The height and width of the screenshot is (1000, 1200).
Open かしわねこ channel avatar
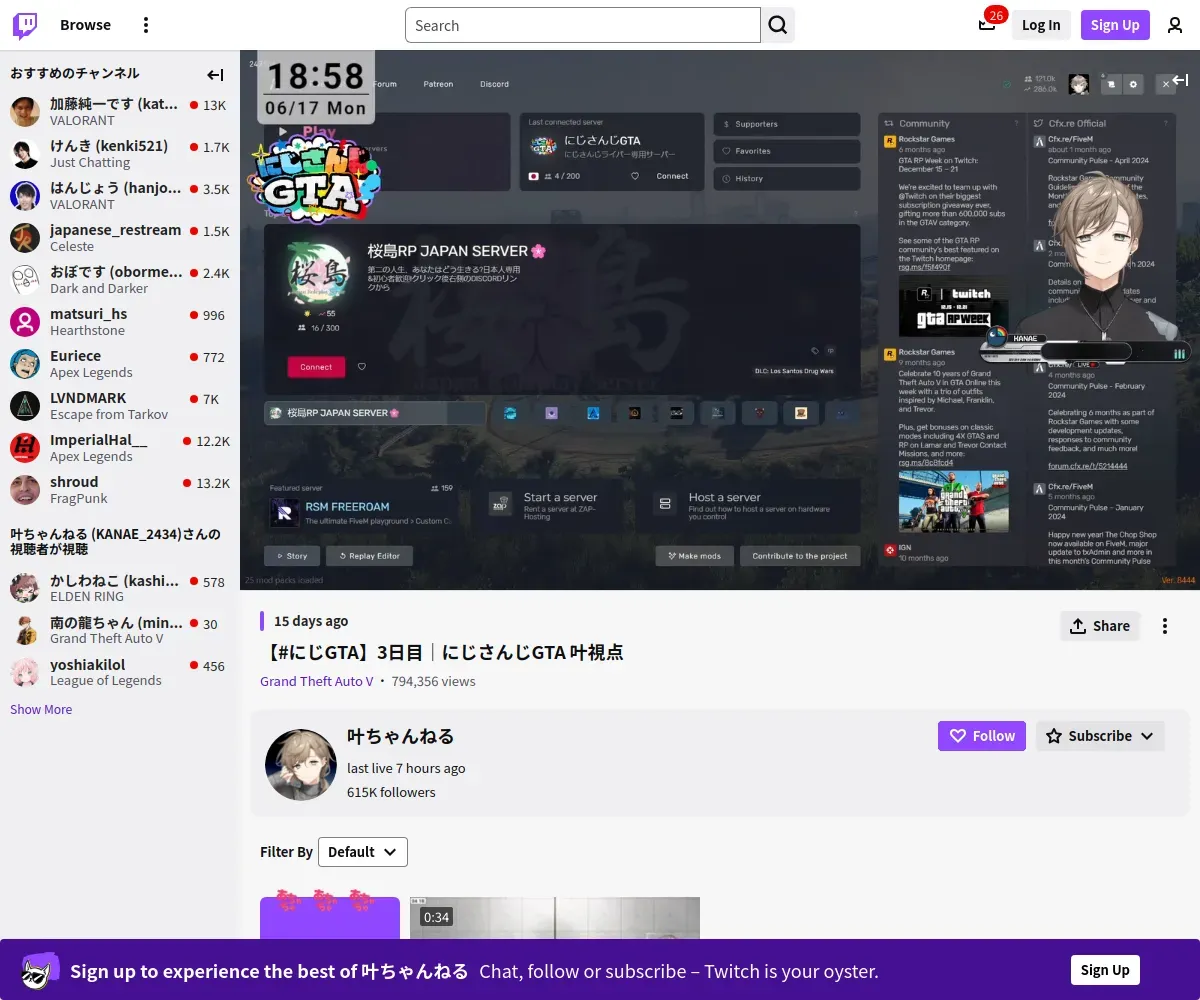click(x=25, y=588)
